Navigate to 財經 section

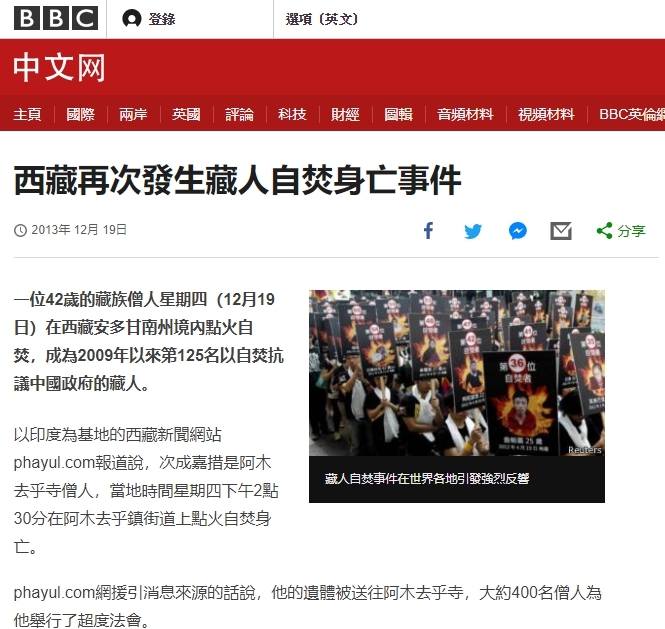click(345, 115)
